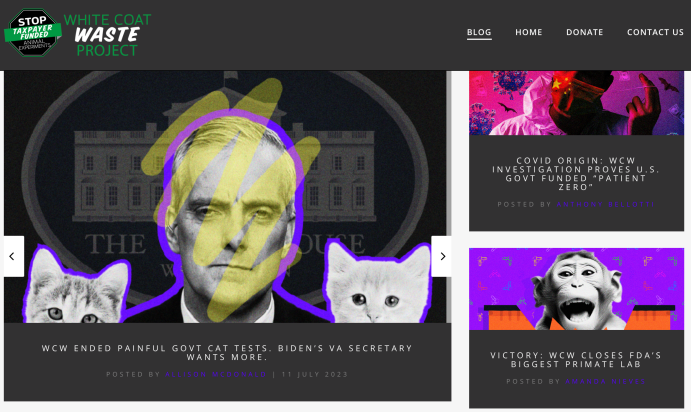691x412 pixels.
Task: Select Contact Us in navigation
Action: pyautogui.click(x=655, y=32)
